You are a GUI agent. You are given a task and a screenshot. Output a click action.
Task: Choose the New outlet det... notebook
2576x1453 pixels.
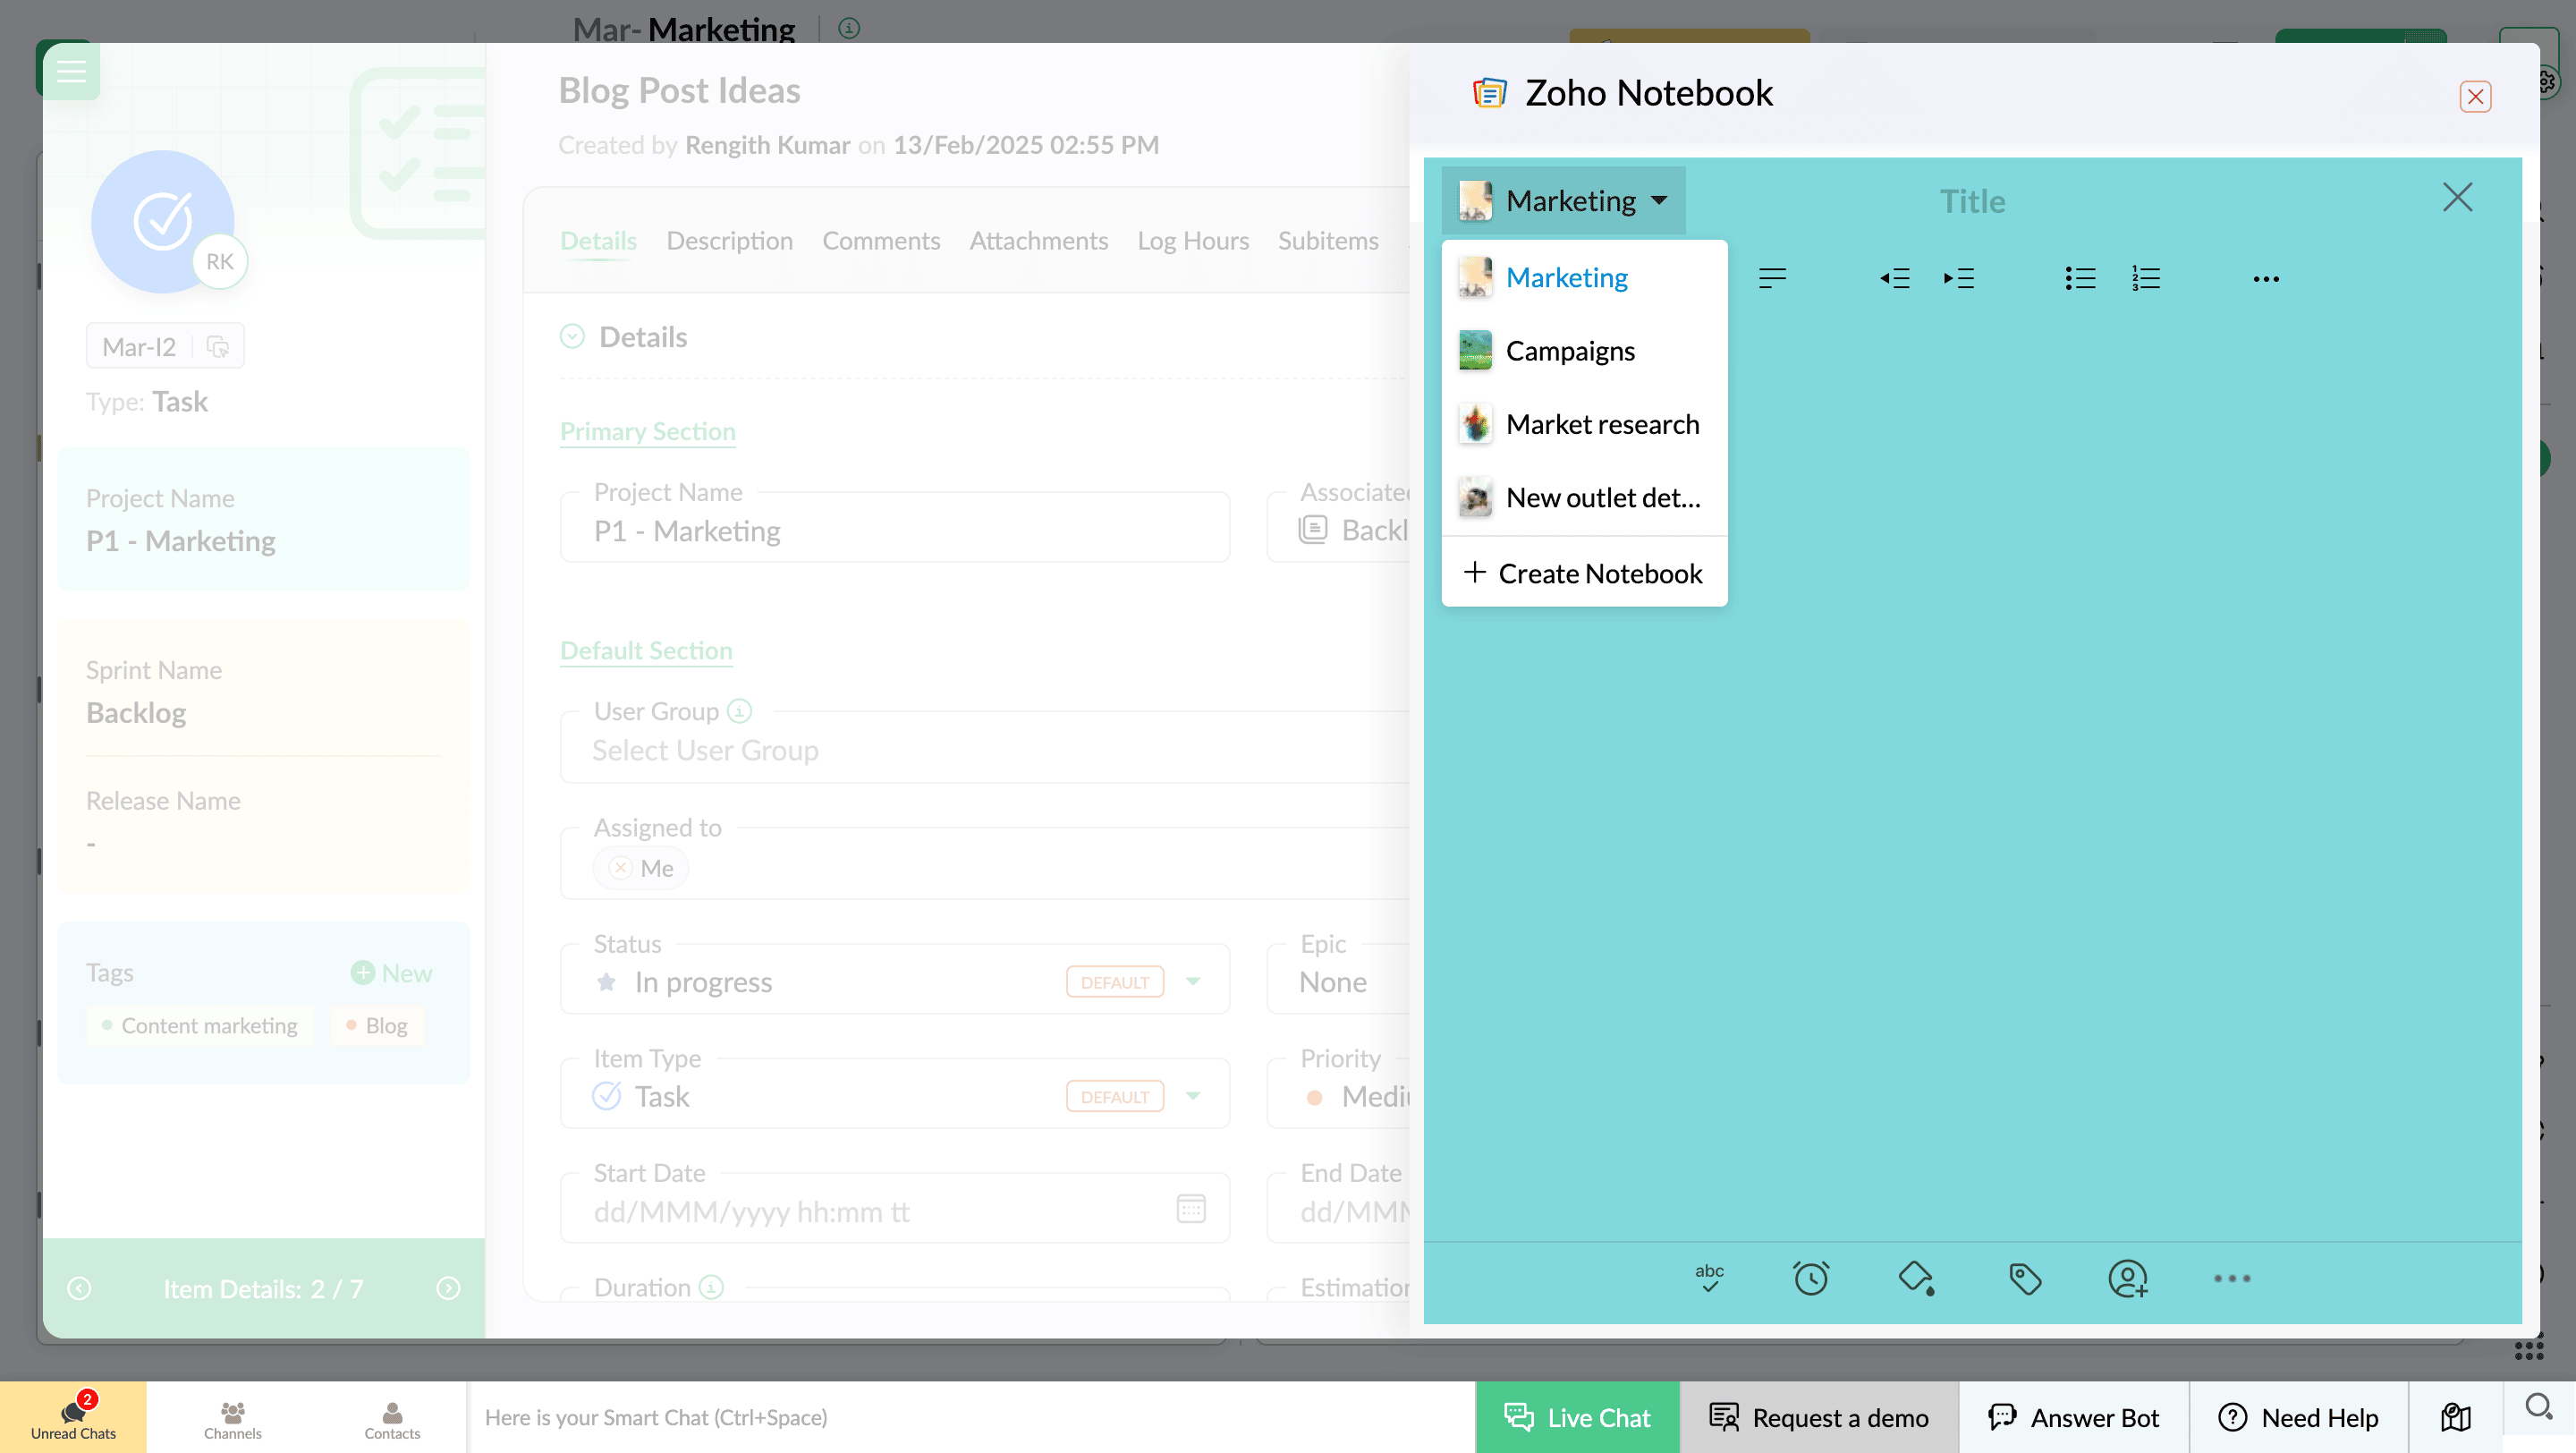point(1602,497)
